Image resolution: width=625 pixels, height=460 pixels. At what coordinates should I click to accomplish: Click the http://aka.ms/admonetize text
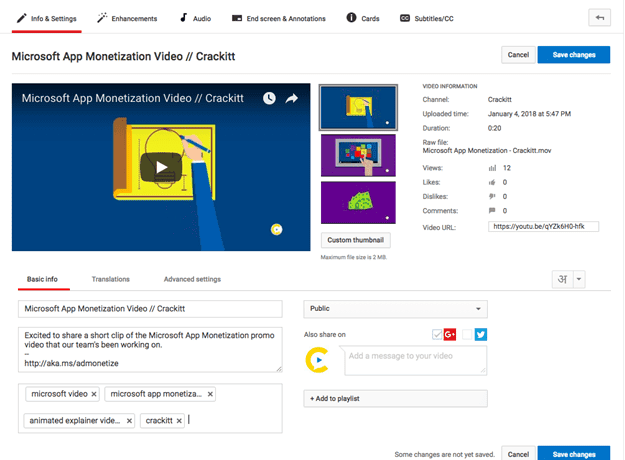click(71, 364)
